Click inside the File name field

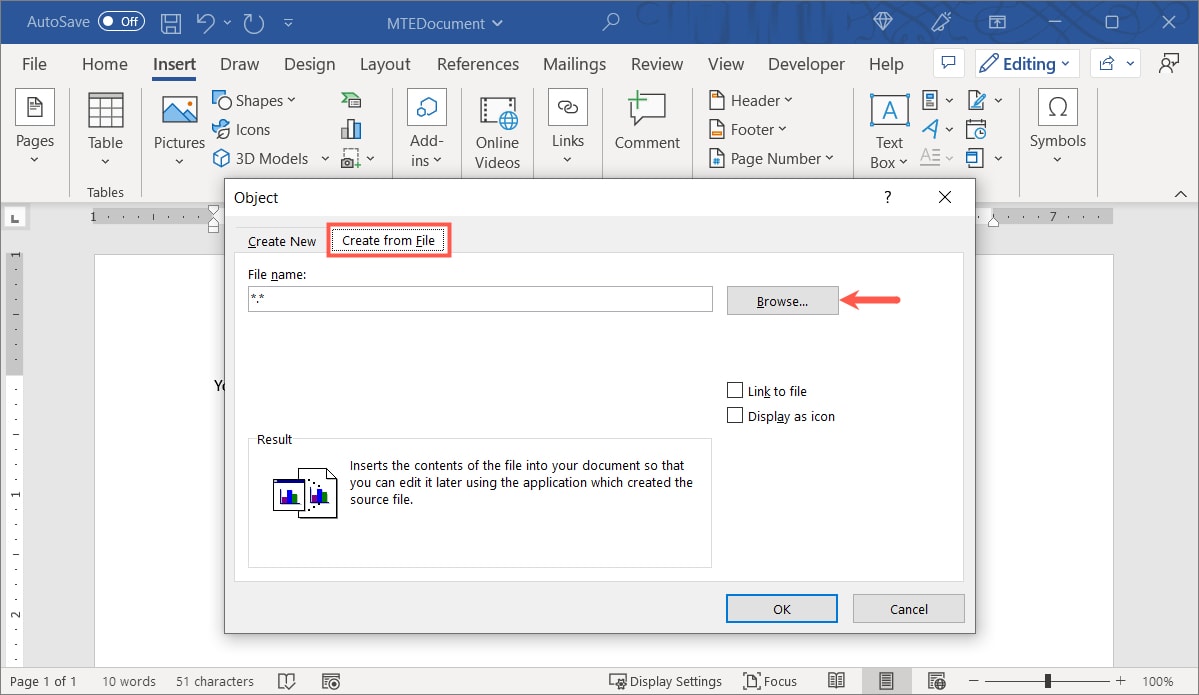coord(480,299)
